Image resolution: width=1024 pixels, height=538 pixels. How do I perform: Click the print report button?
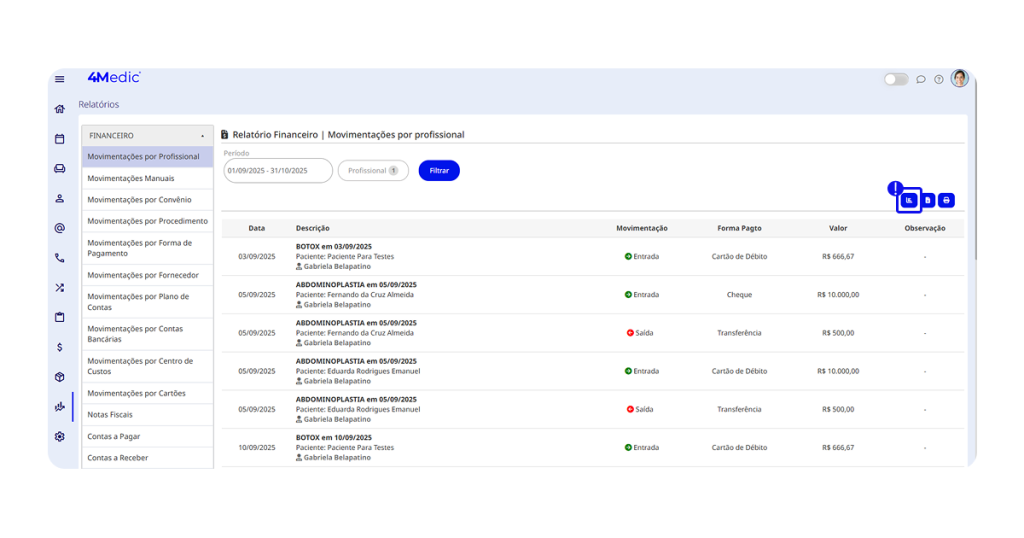tap(946, 201)
